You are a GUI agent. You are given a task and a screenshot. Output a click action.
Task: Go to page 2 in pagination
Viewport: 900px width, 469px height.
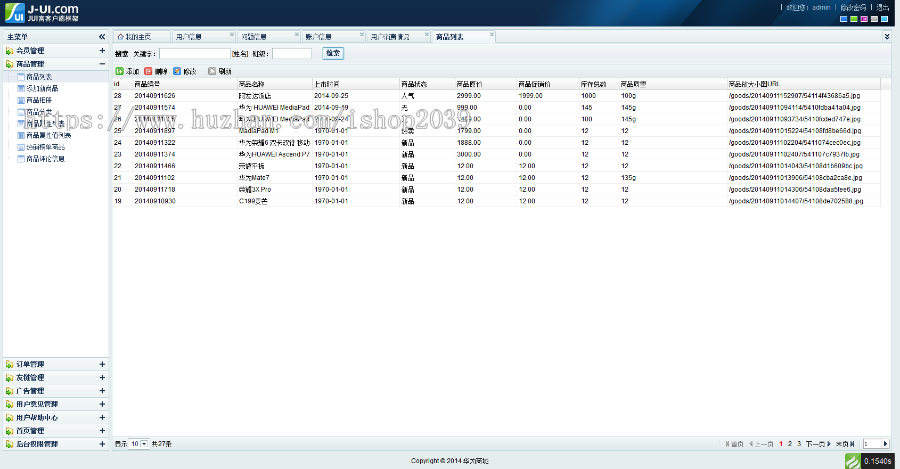pos(789,443)
